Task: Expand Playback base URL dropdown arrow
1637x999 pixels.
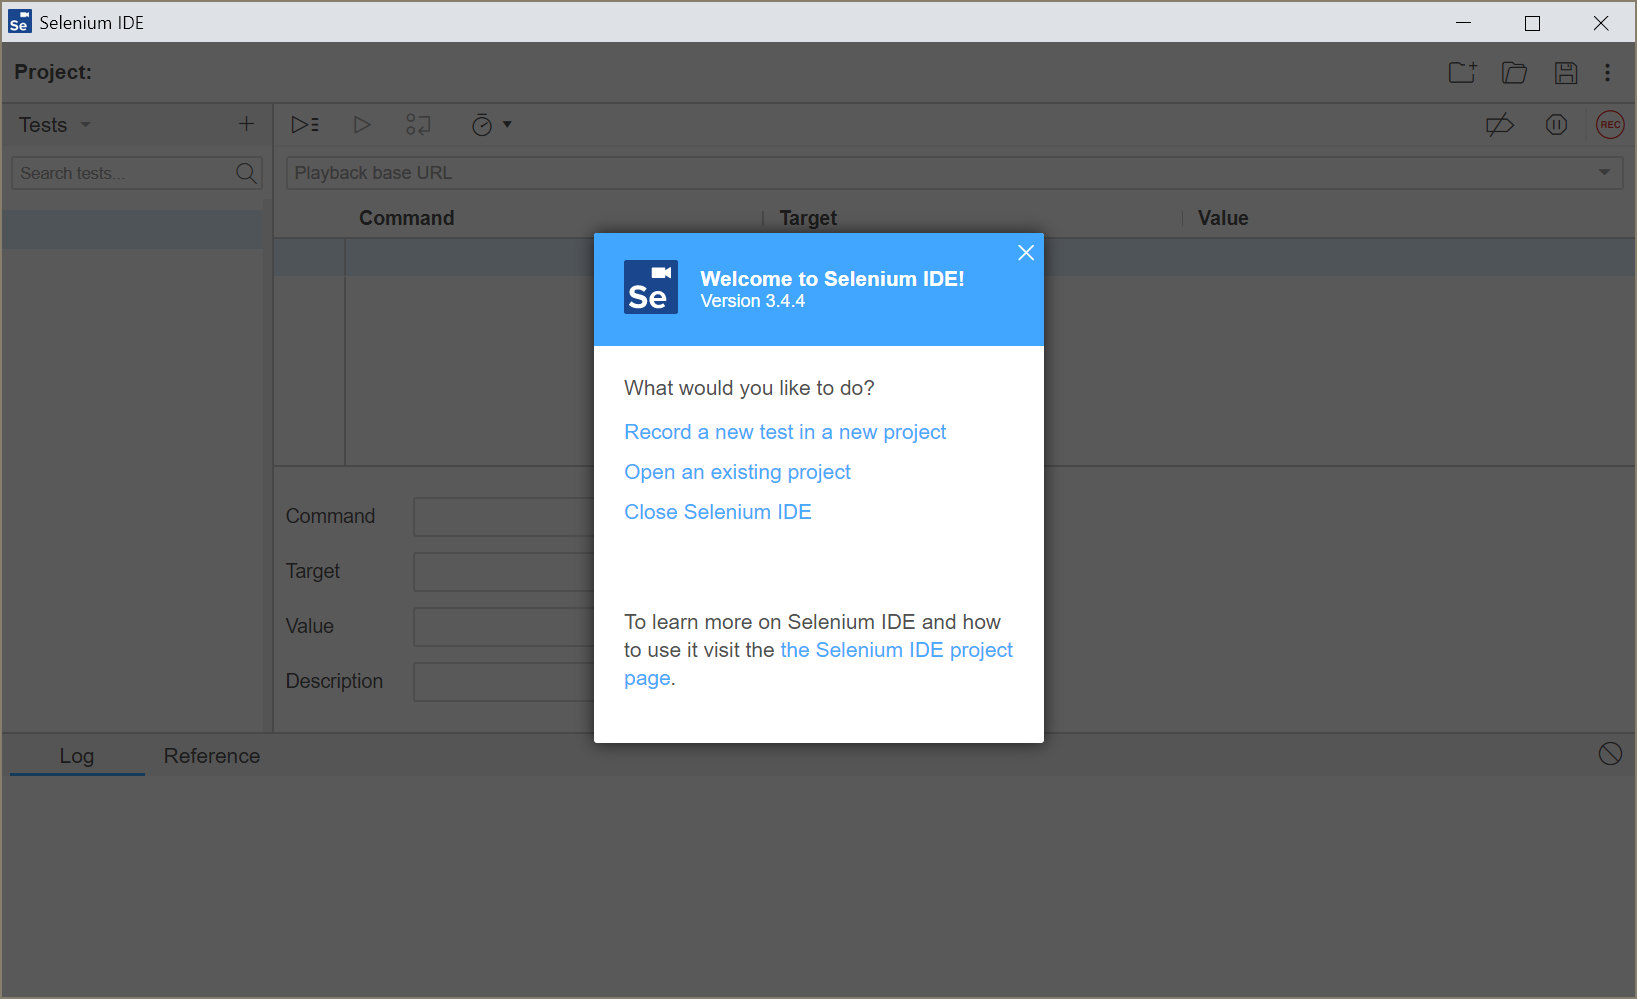Action: (x=1604, y=173)
